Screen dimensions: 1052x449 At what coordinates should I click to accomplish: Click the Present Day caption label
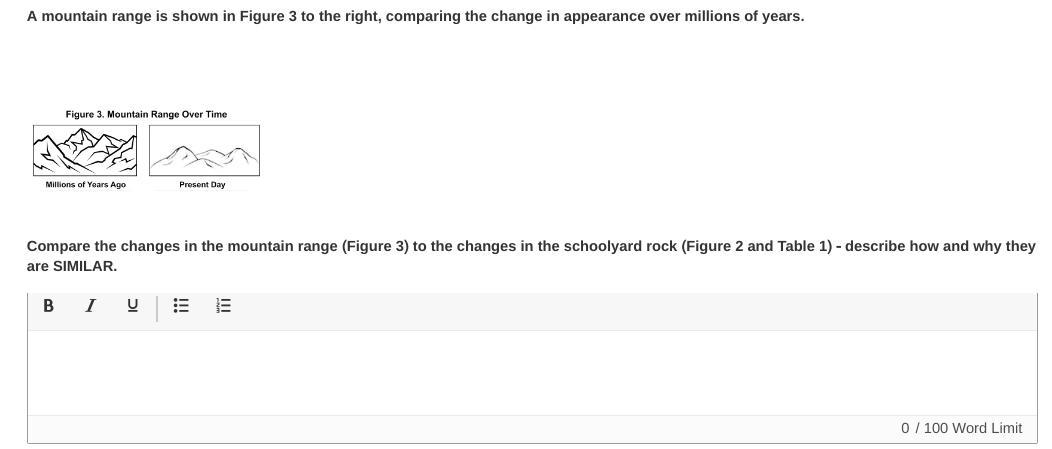click(202, 185)
